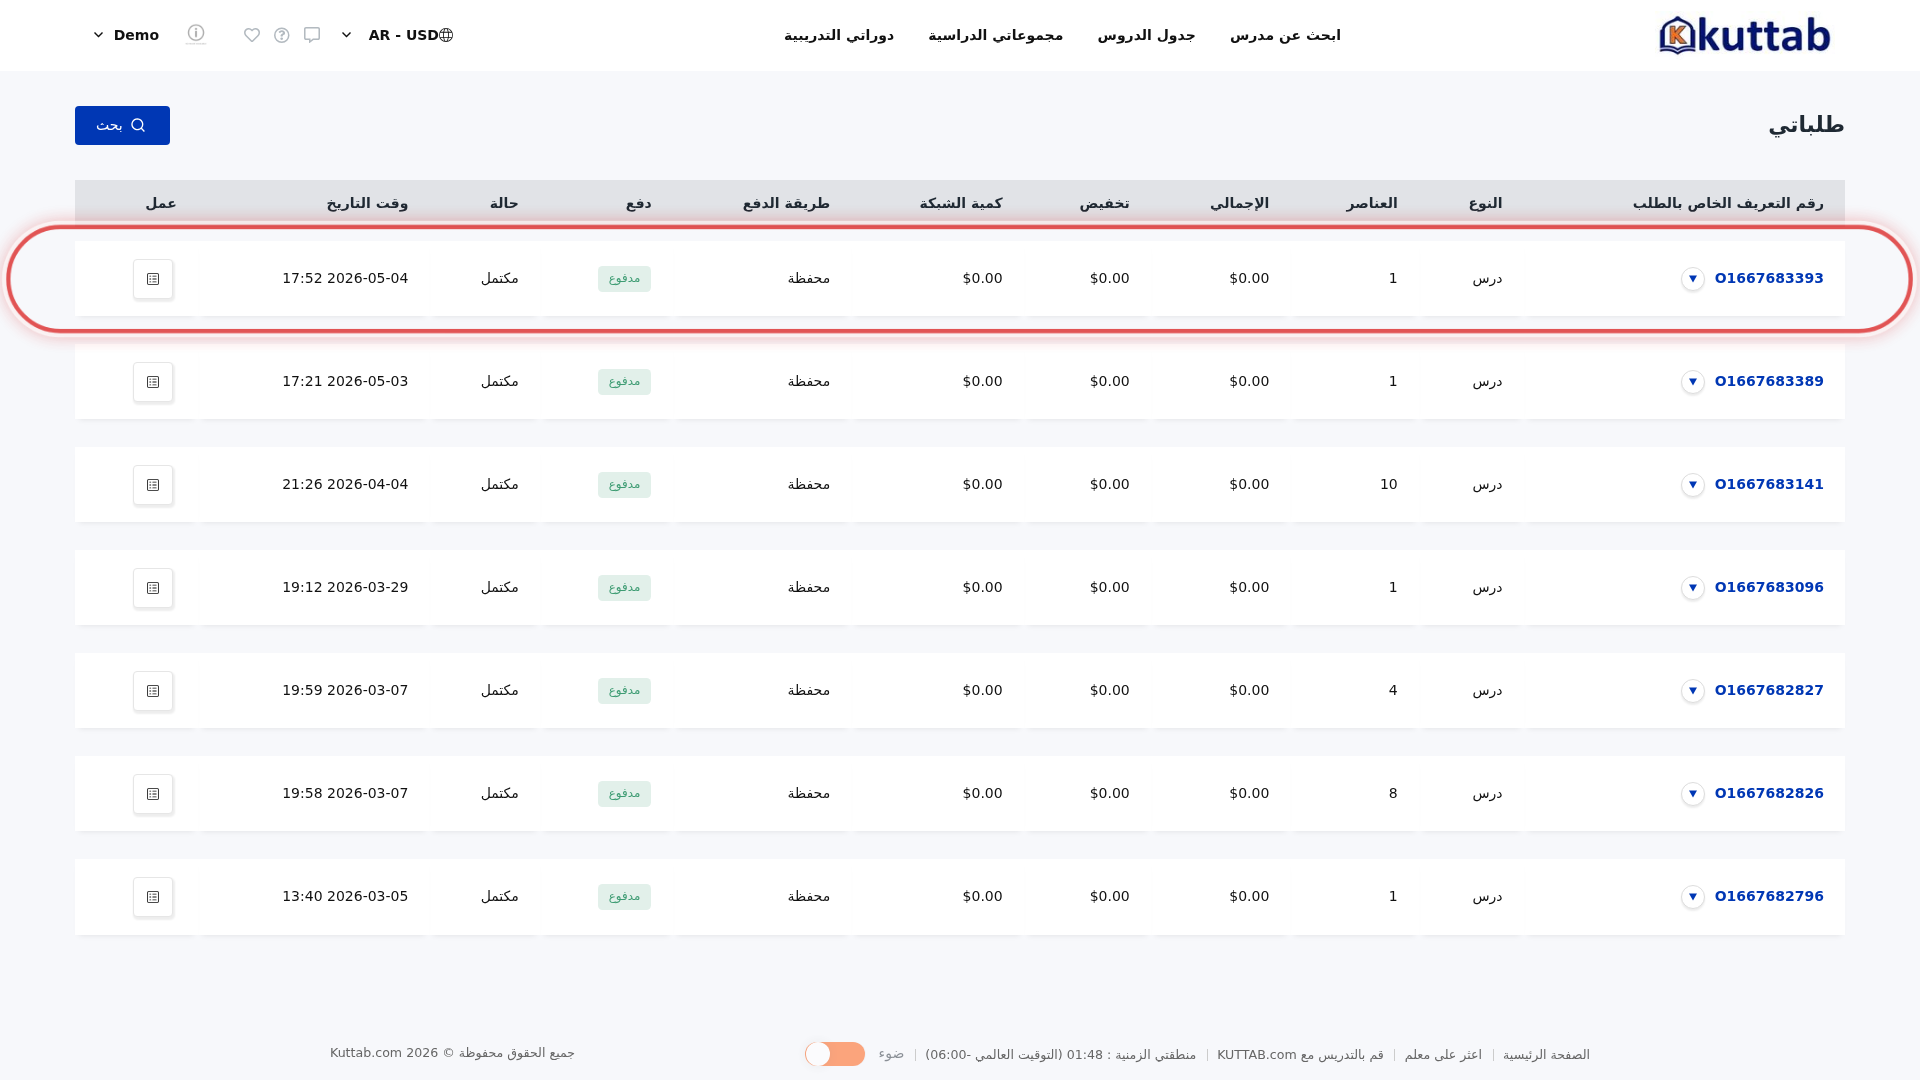Open جدول الدروس menu item
This screenshot has width=1920, height=1080.
point(1146,35)
